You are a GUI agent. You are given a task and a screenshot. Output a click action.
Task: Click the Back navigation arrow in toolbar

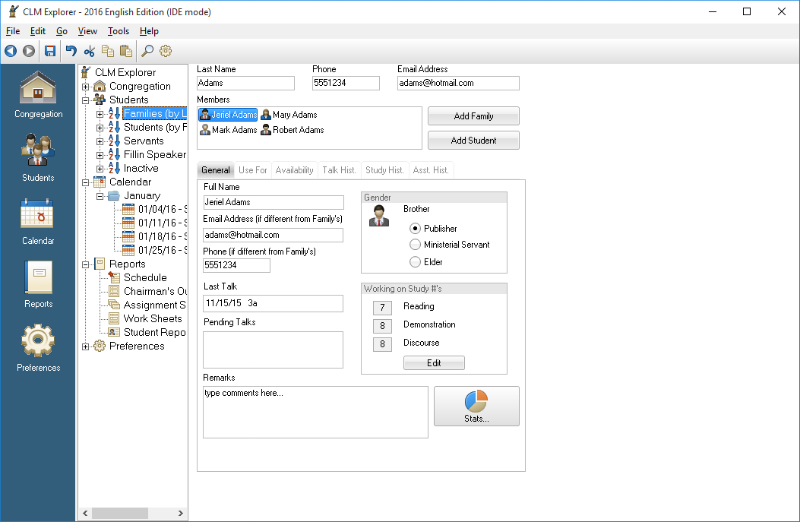click(11, 51)
